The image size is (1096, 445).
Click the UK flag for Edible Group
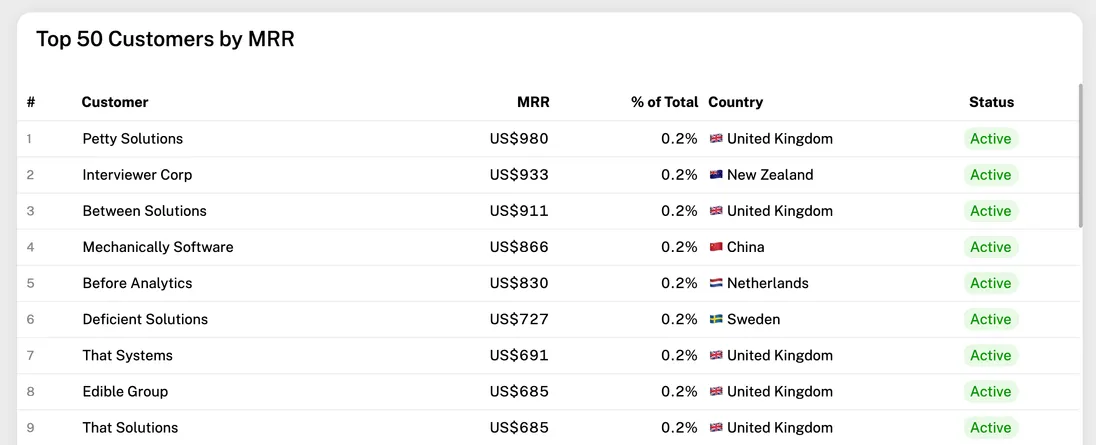(715, 391)
